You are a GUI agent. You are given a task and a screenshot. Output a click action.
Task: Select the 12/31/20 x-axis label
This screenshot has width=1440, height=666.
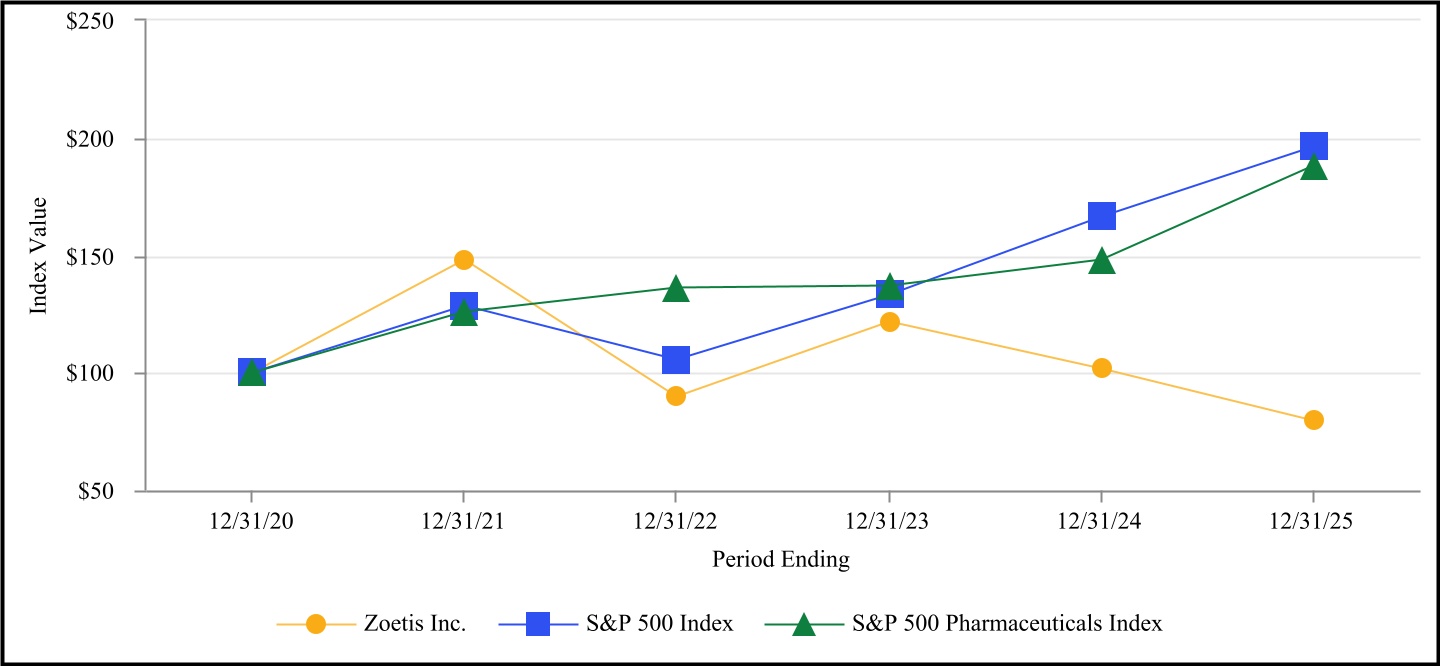(x=251, y=523)
